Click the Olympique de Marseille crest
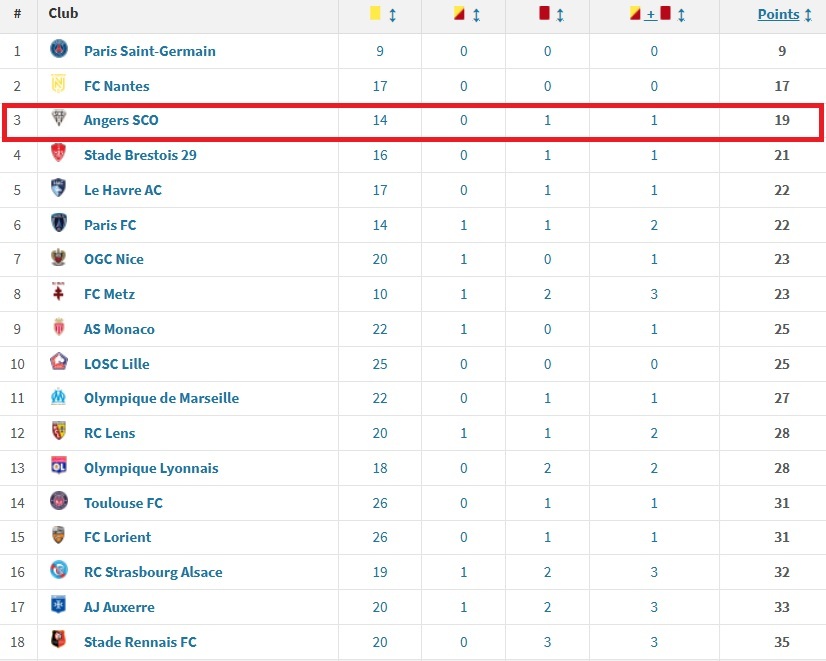Screen dimensions: 826x661 [60, 398]
